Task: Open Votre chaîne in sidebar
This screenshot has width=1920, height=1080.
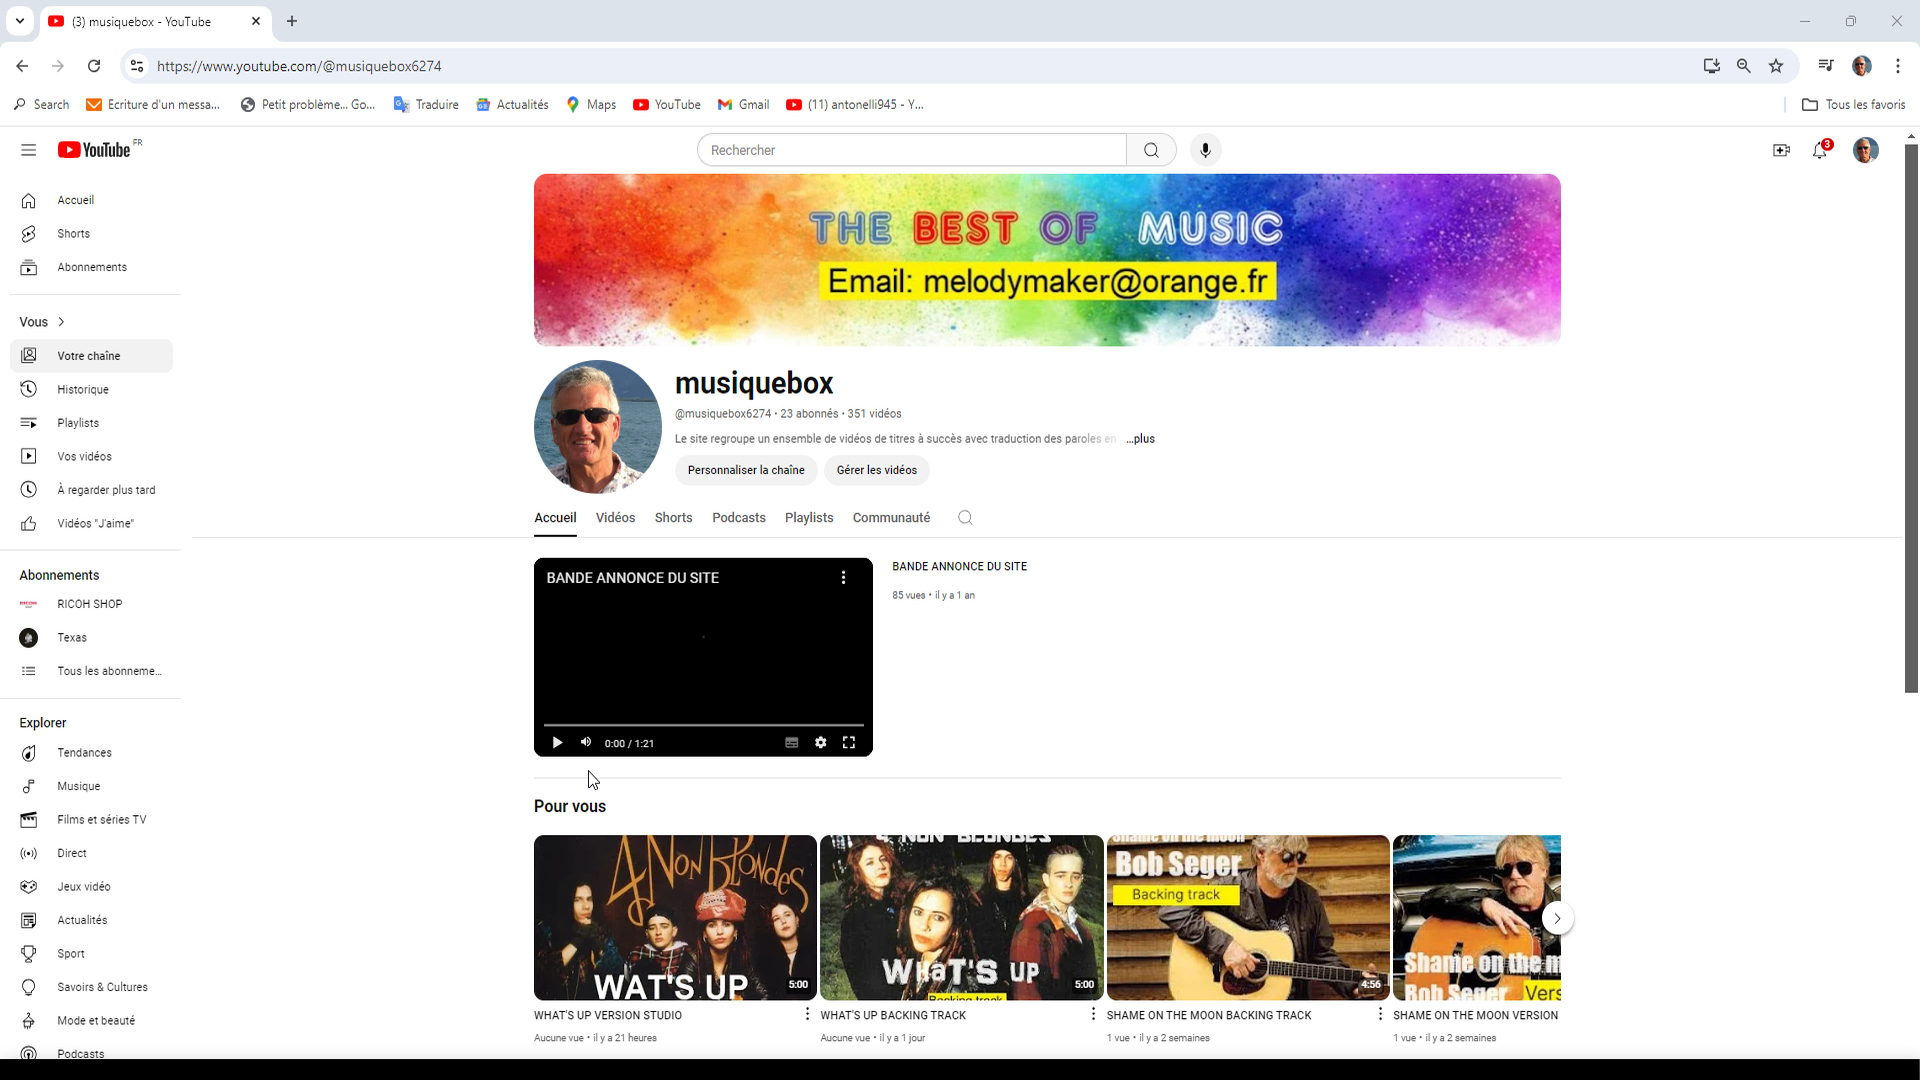Action: coord(91,356)
